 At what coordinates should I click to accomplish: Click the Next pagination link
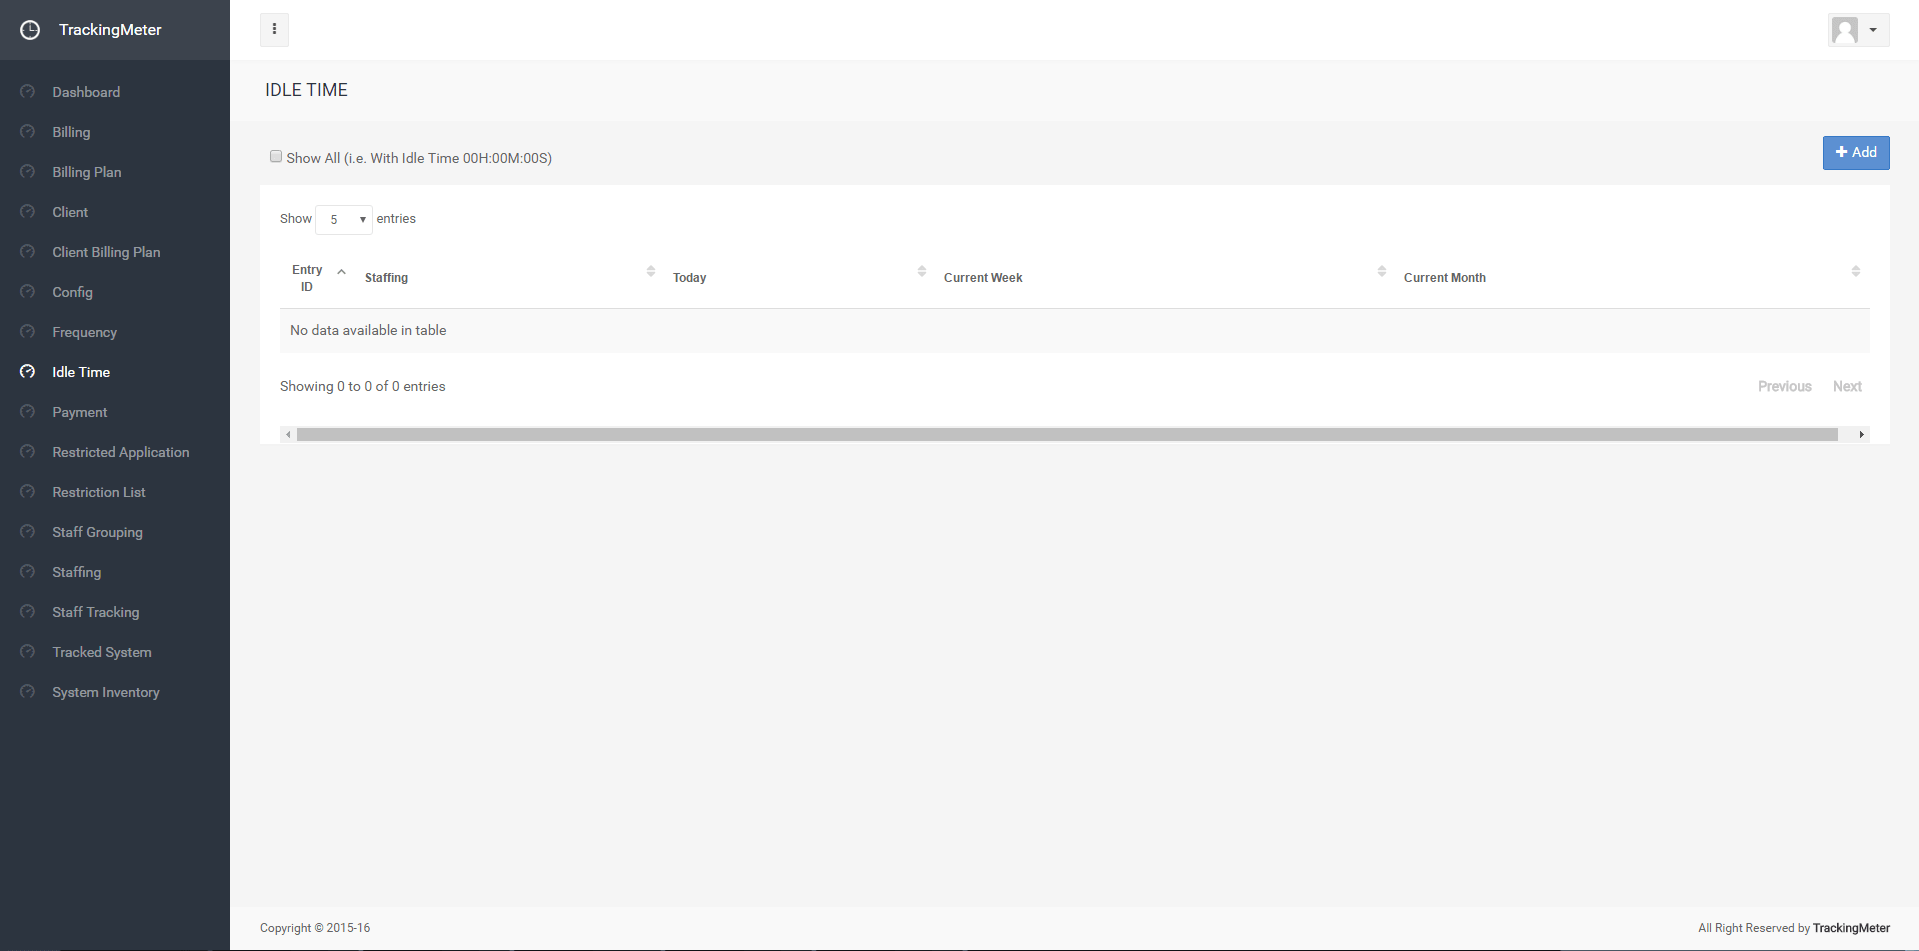point(1846,386)
